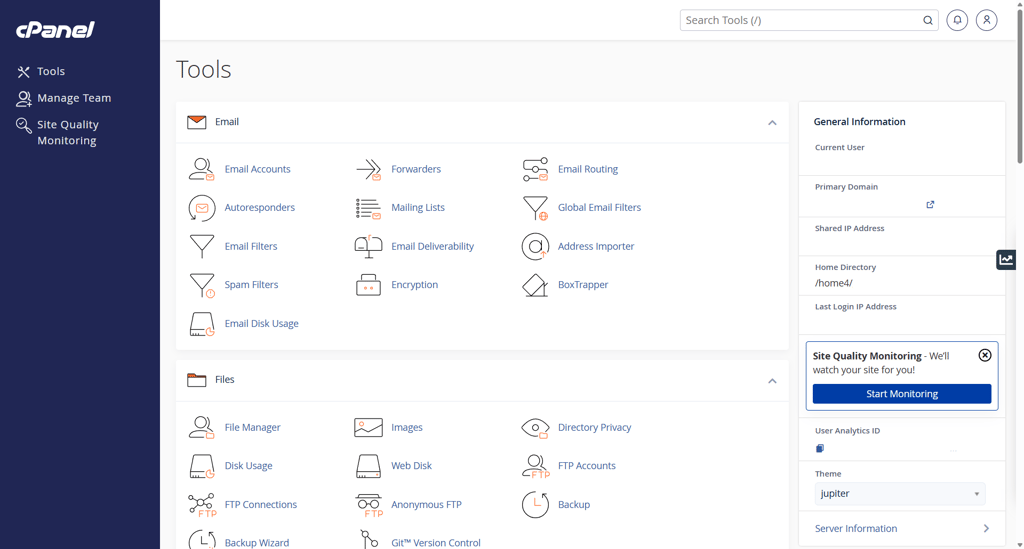
Task: Open the Theme dropdown showing jupiter
Action: pyautogui.click(x=899, y=494)
